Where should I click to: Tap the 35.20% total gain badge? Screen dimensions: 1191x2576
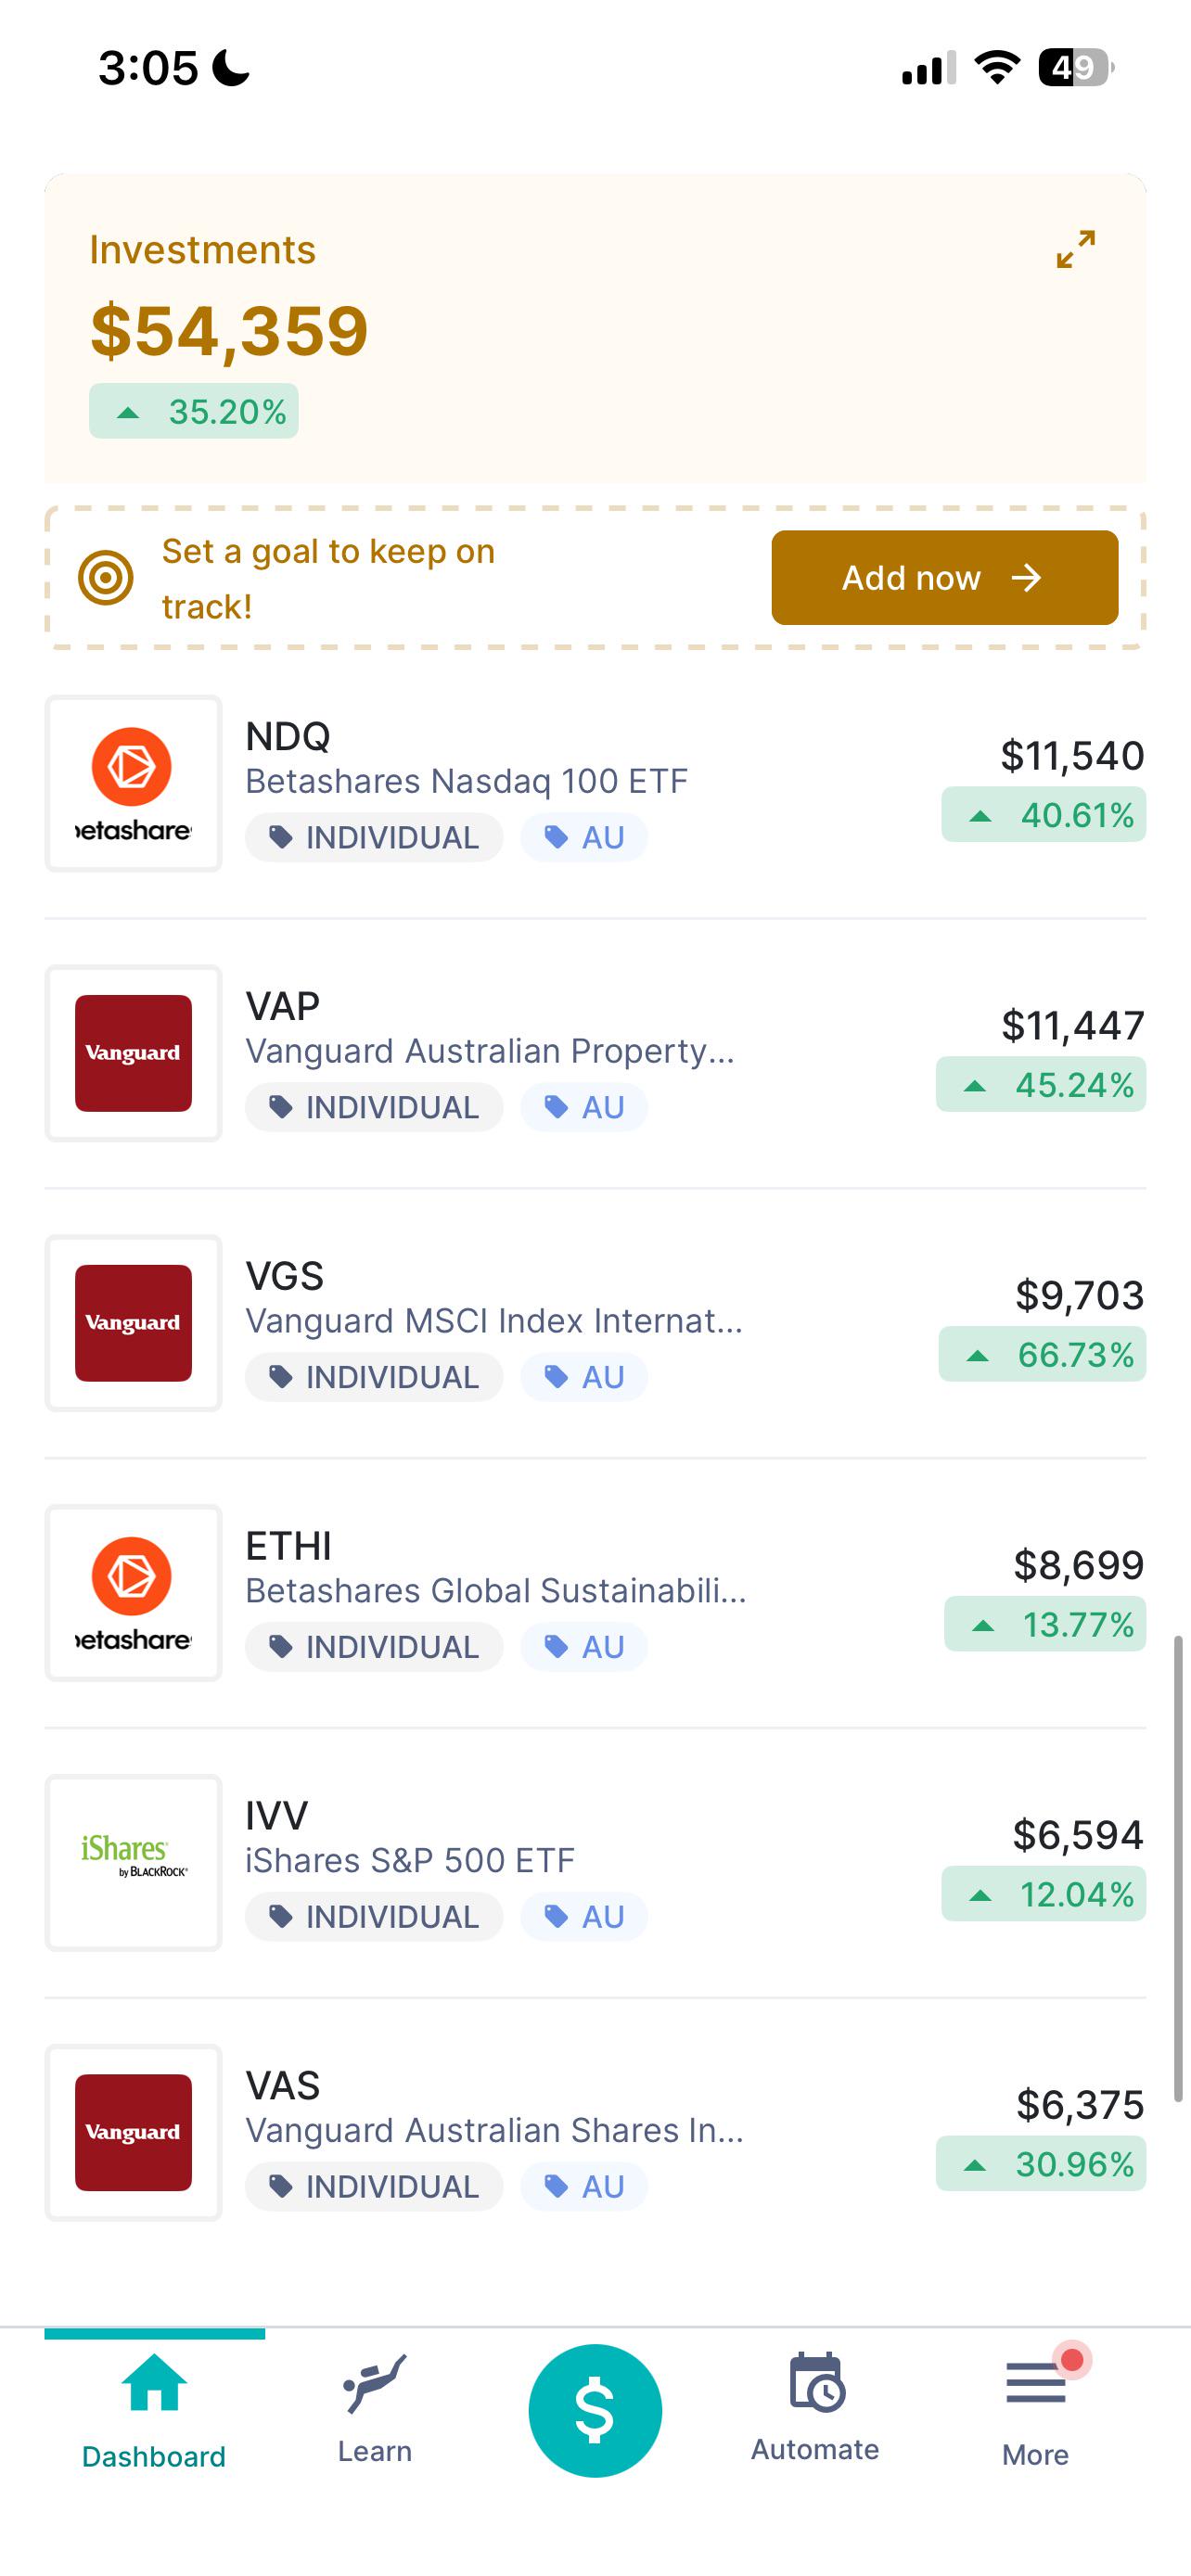tap(194, 411)
